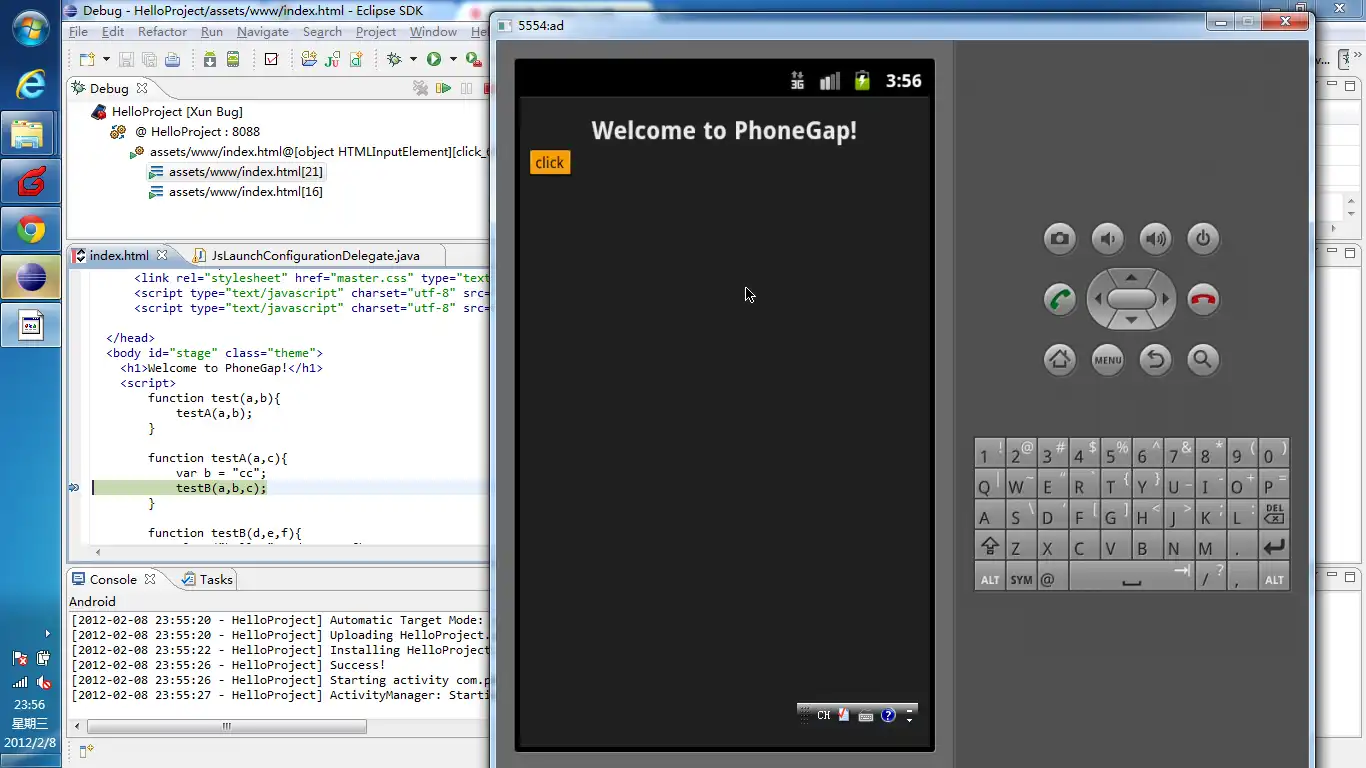Open the Run launch dropdown arrow
Viewport: 1366px width, 768px height.
[x=452, y=60]
